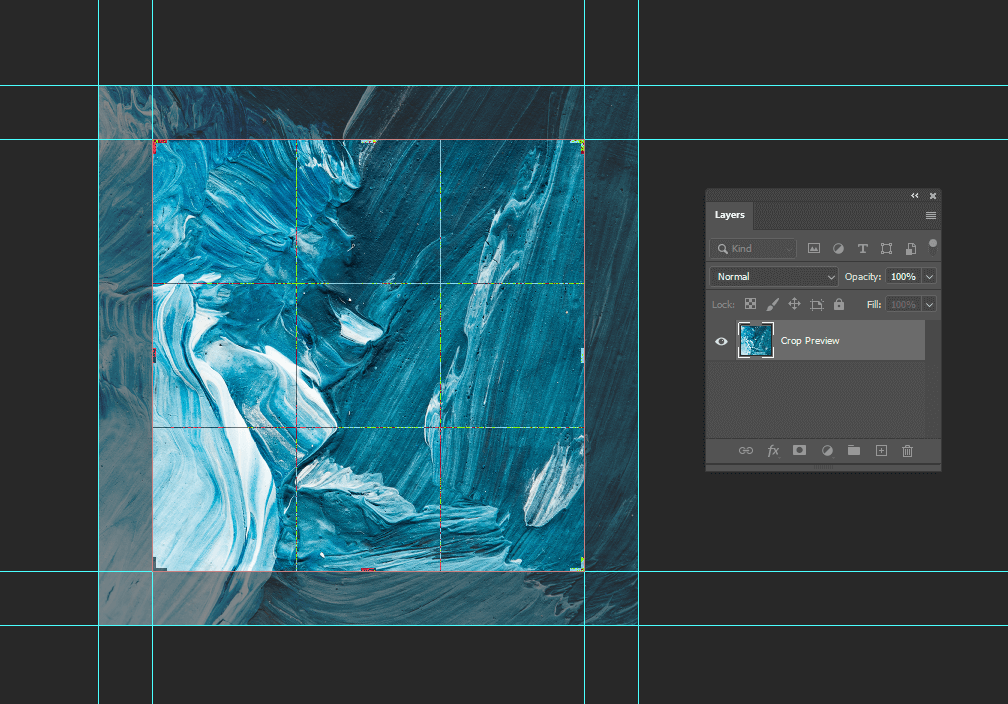Lock image pixels with brush icon
The image size is (1008, 704).
click(773, 304)
